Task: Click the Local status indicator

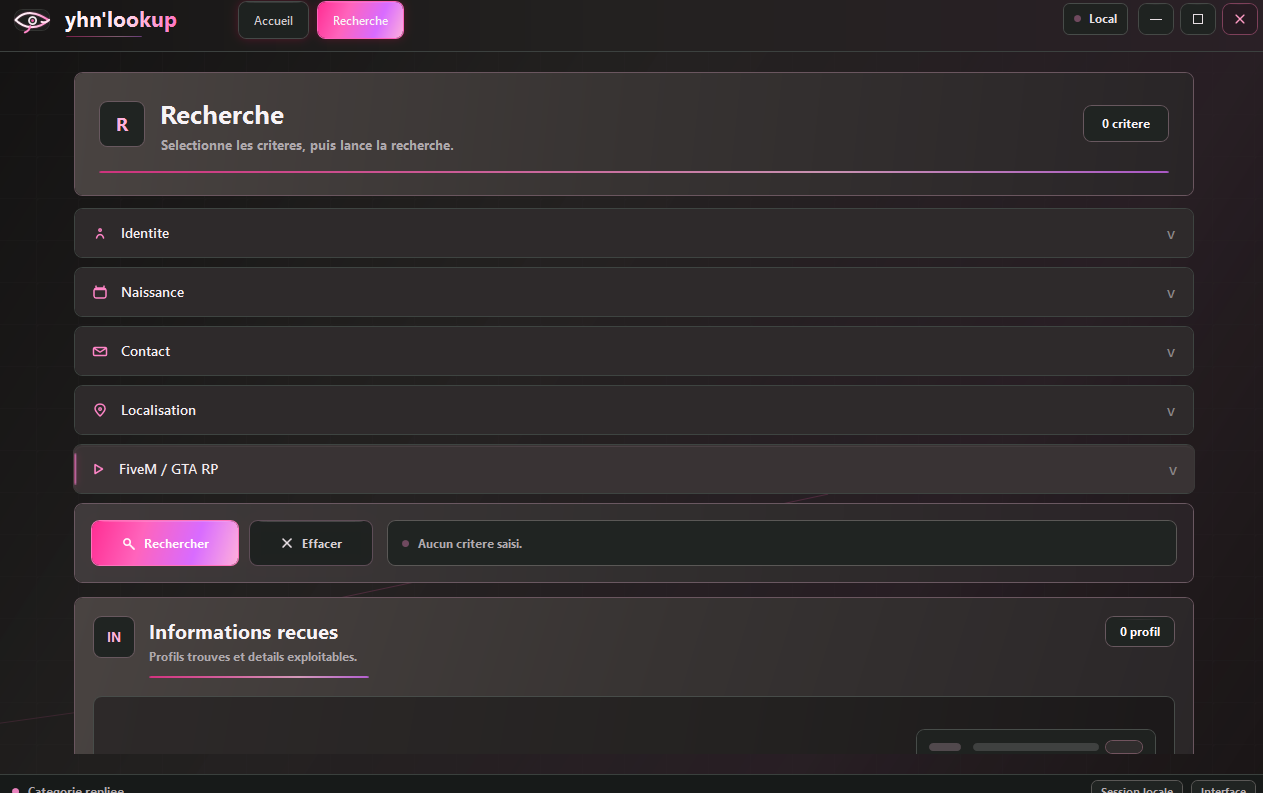Action: pyautogui.click(x=1095, y=19)
